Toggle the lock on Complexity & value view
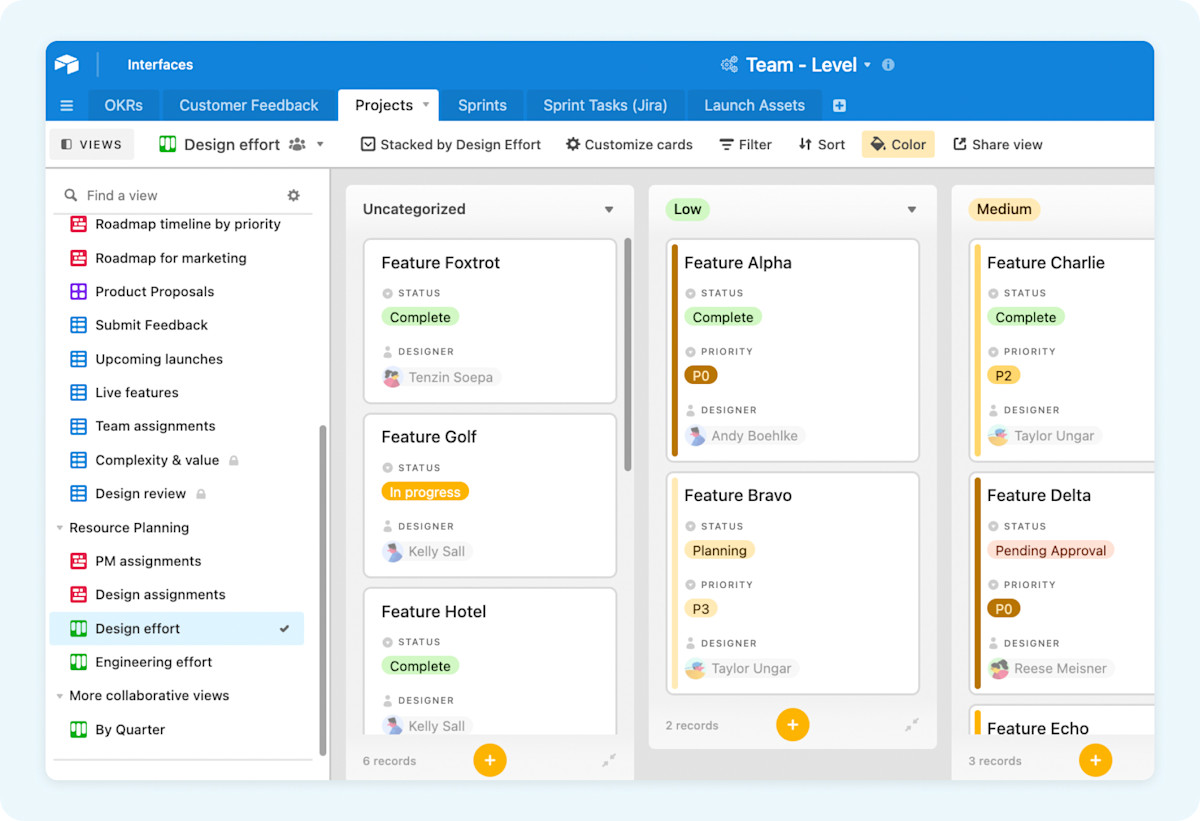The image size is (1200, 821). coord(234,459)
